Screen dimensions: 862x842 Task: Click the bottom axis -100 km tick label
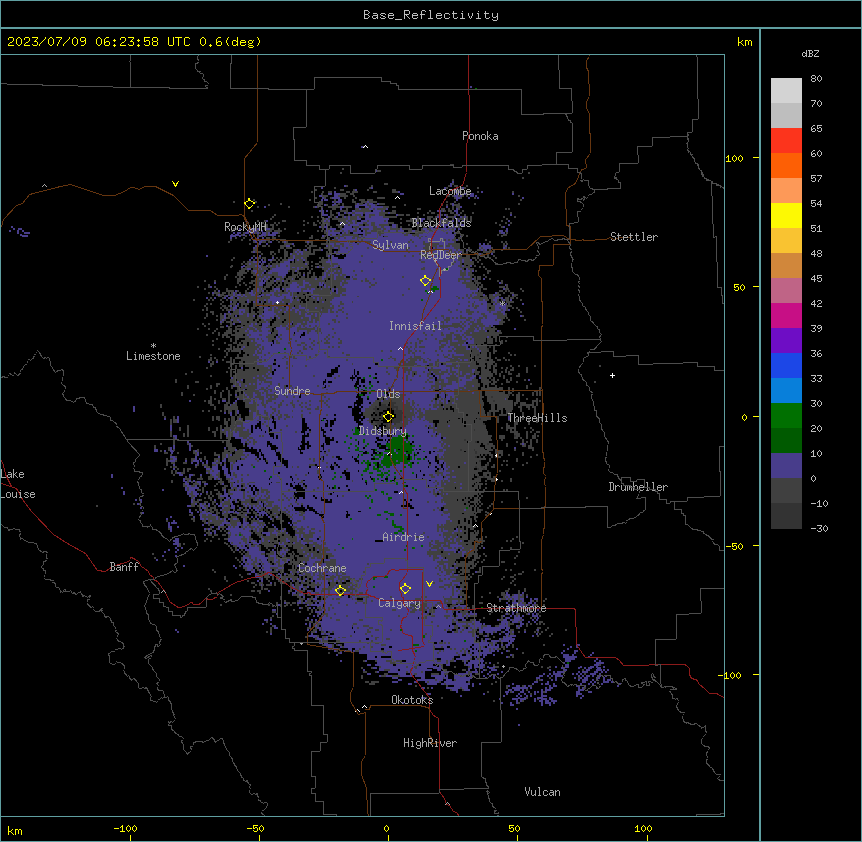click(125, 828)
